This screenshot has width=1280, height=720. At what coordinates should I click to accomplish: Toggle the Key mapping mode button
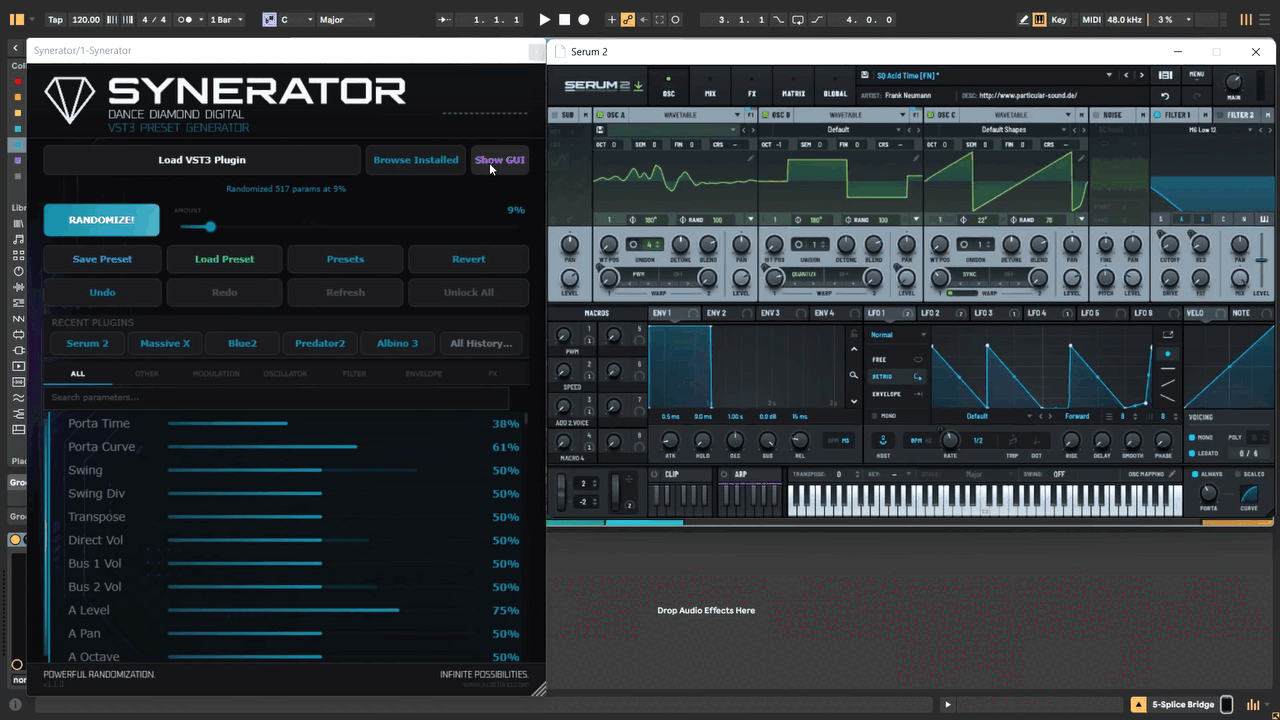tap(1059, 19)
